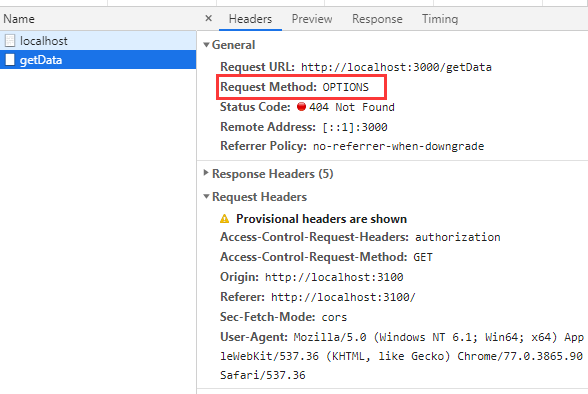Click the Request URL value text
588x394 pixels.
tap(396, 67)
